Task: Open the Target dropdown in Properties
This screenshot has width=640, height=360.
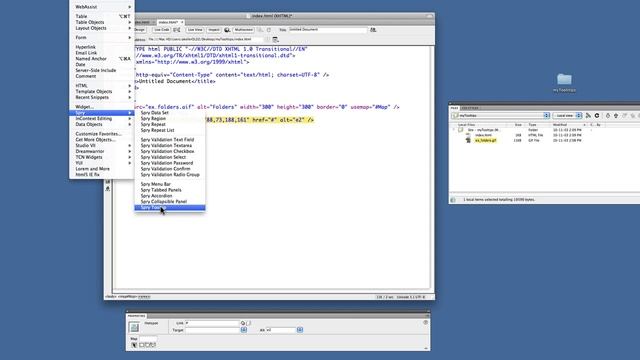Action: [x=244, y=330]
